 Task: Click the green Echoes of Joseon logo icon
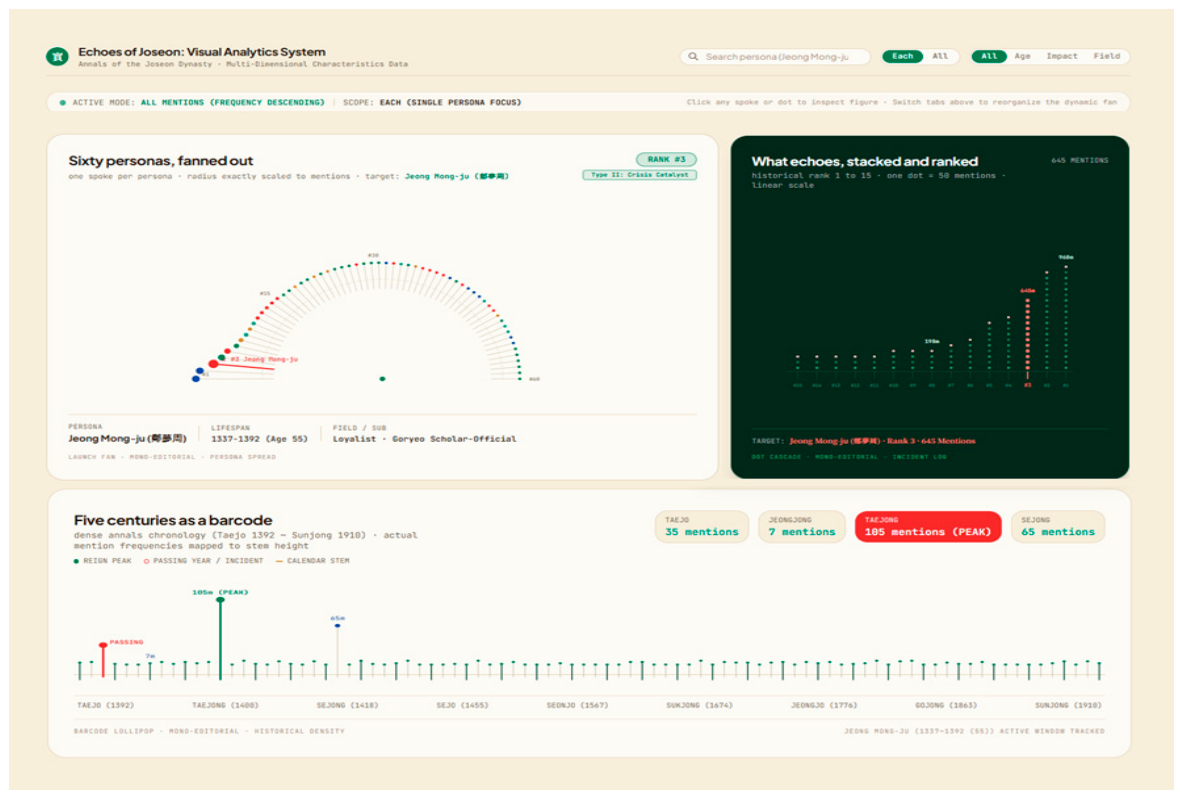click(x=57, y=57)
